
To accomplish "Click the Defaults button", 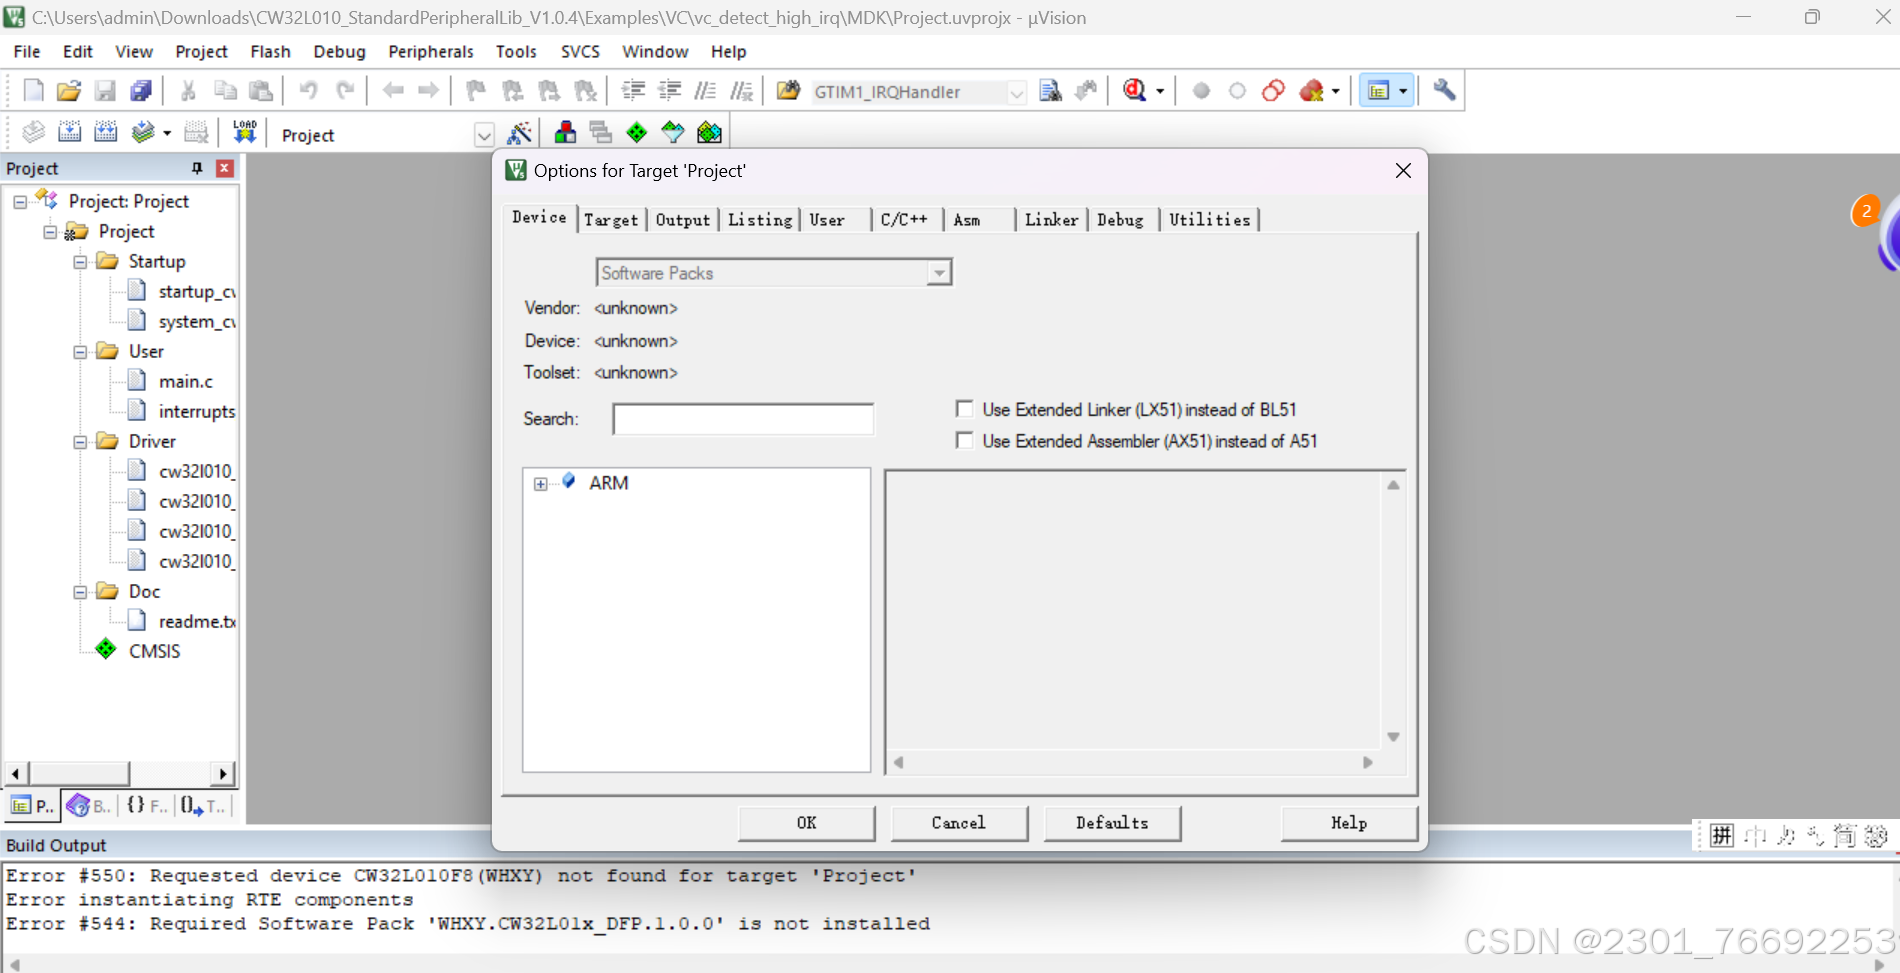I will 1112,823.
